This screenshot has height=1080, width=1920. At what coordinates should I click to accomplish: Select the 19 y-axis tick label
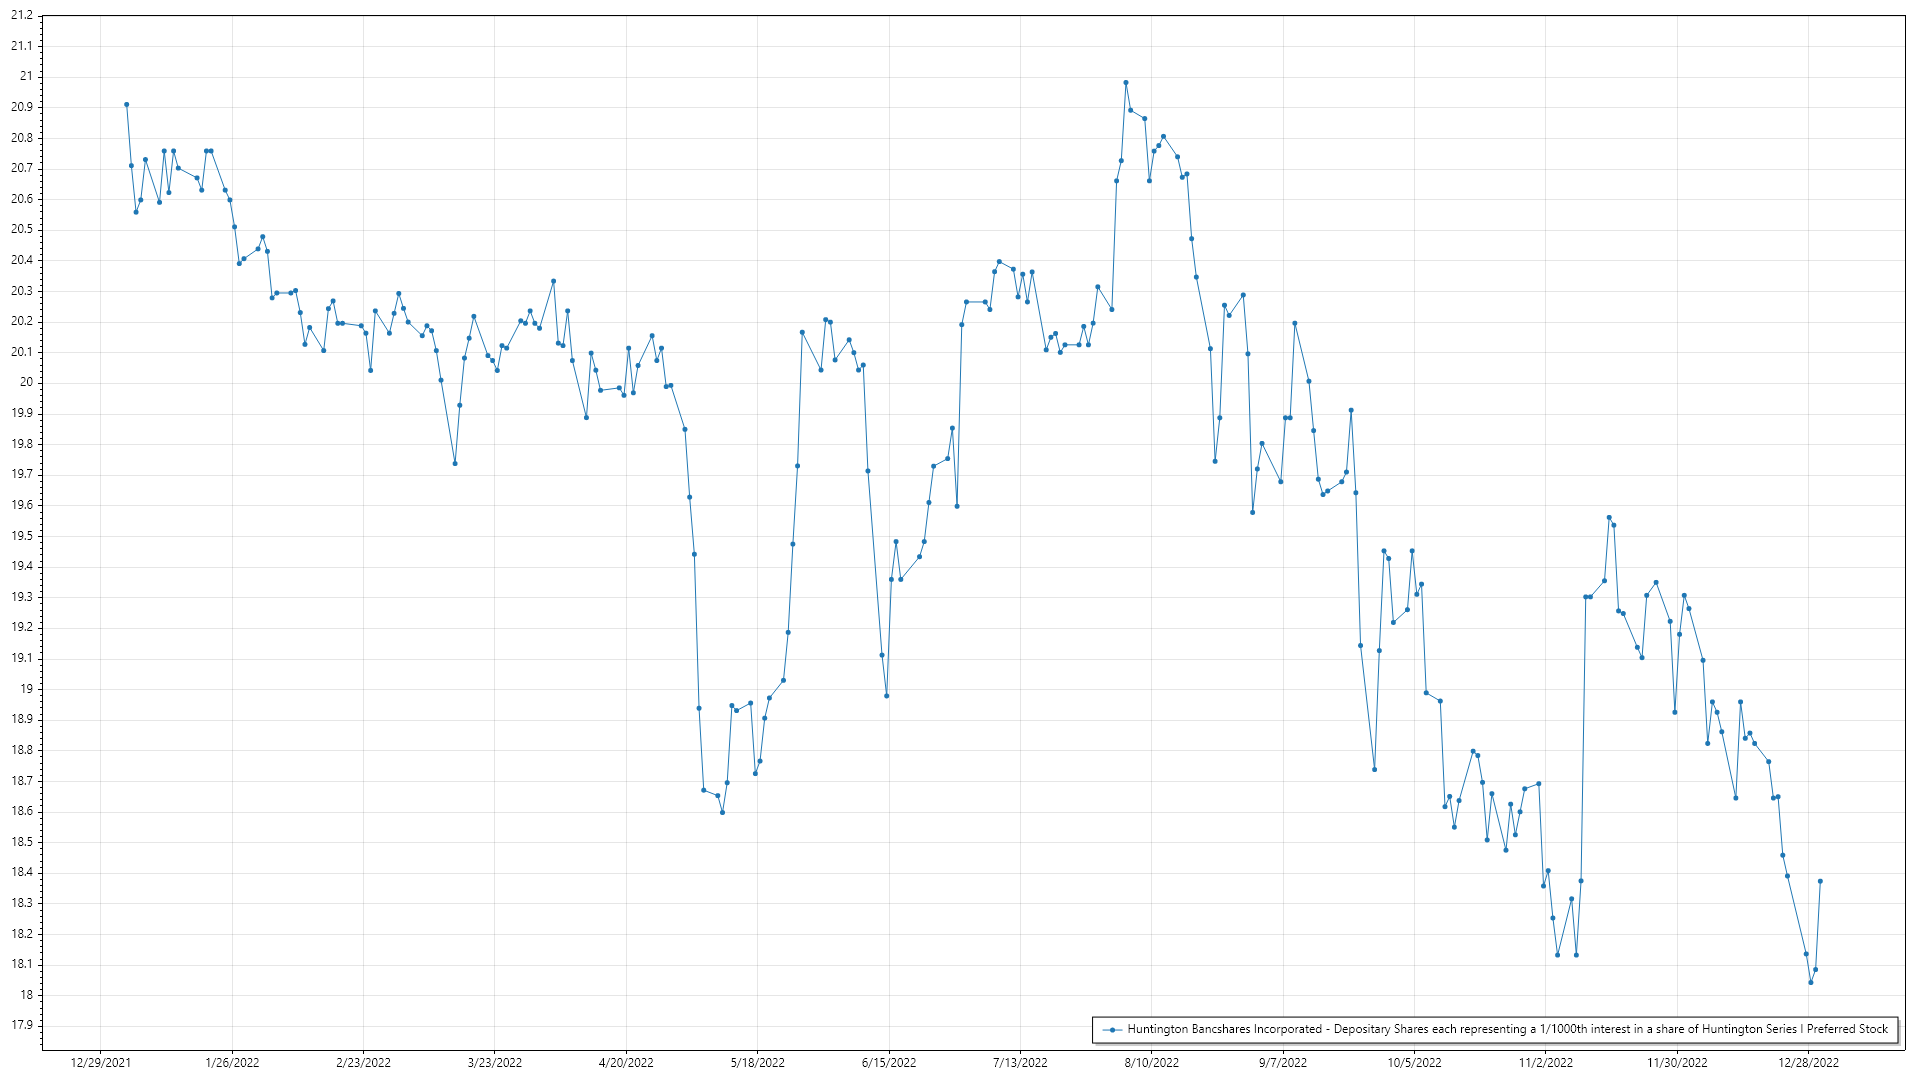pyautogui.click(x=26, y=689)
